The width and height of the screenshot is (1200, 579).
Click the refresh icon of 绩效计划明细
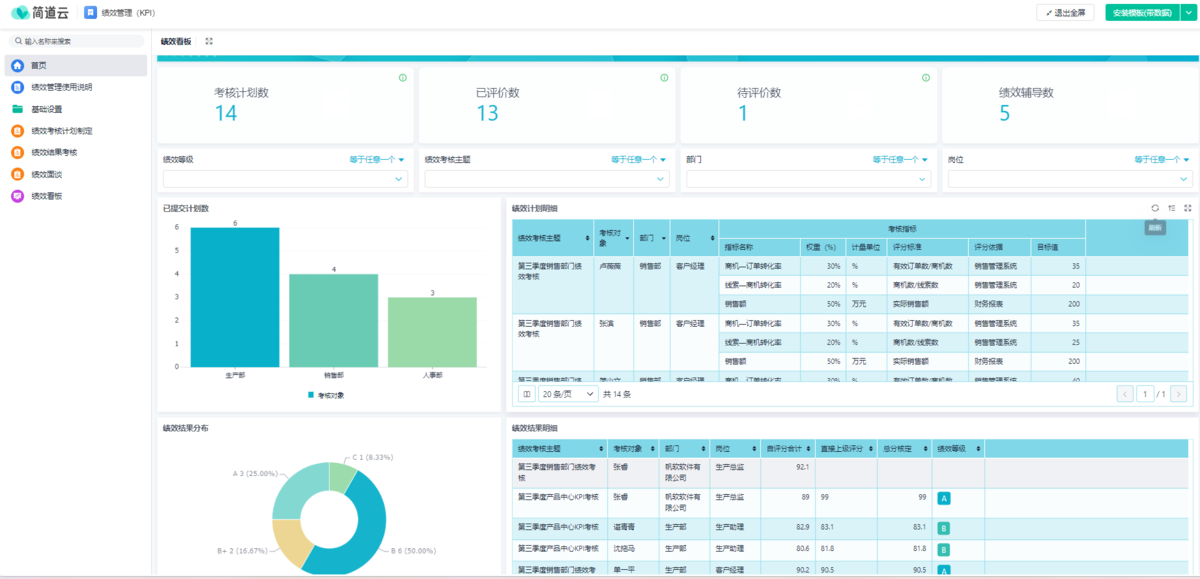pyautogui.click(x=1155, y=208)
